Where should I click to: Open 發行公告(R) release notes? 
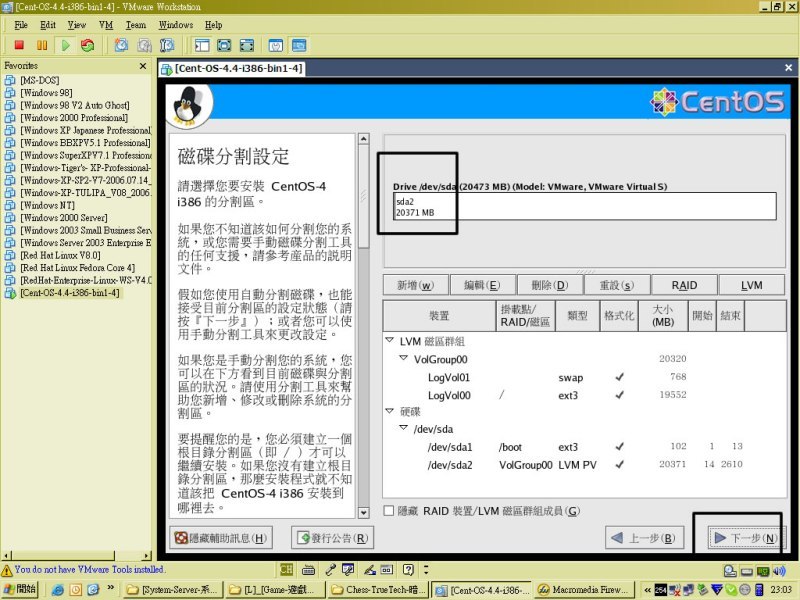(333, 538)
